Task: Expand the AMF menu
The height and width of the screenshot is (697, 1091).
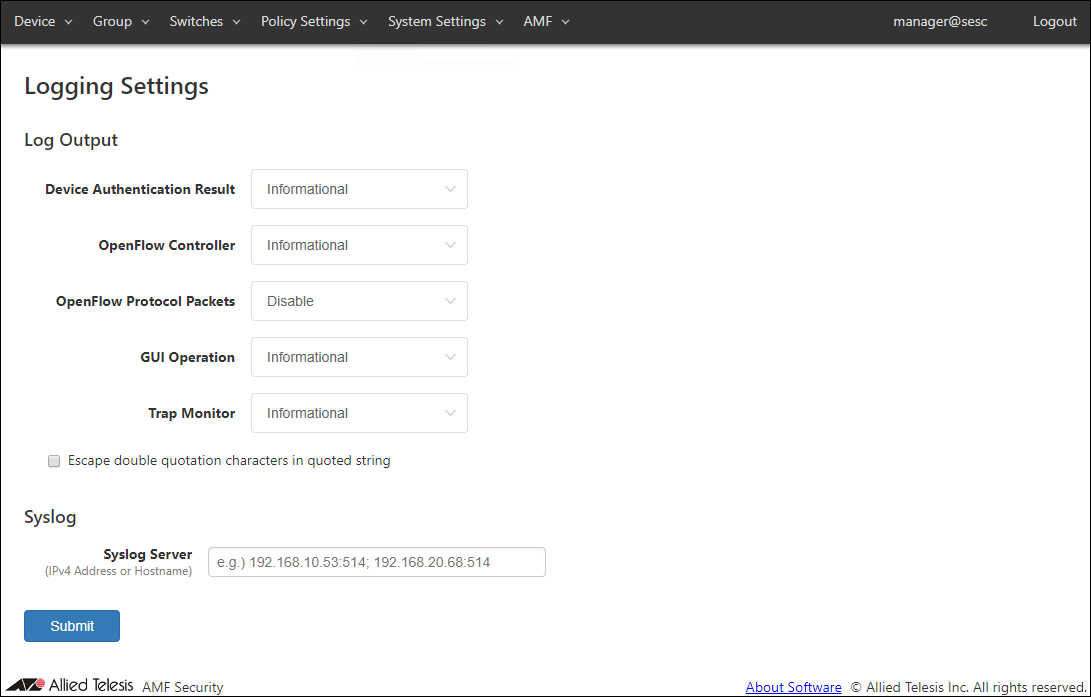Action: click(546, 21)
